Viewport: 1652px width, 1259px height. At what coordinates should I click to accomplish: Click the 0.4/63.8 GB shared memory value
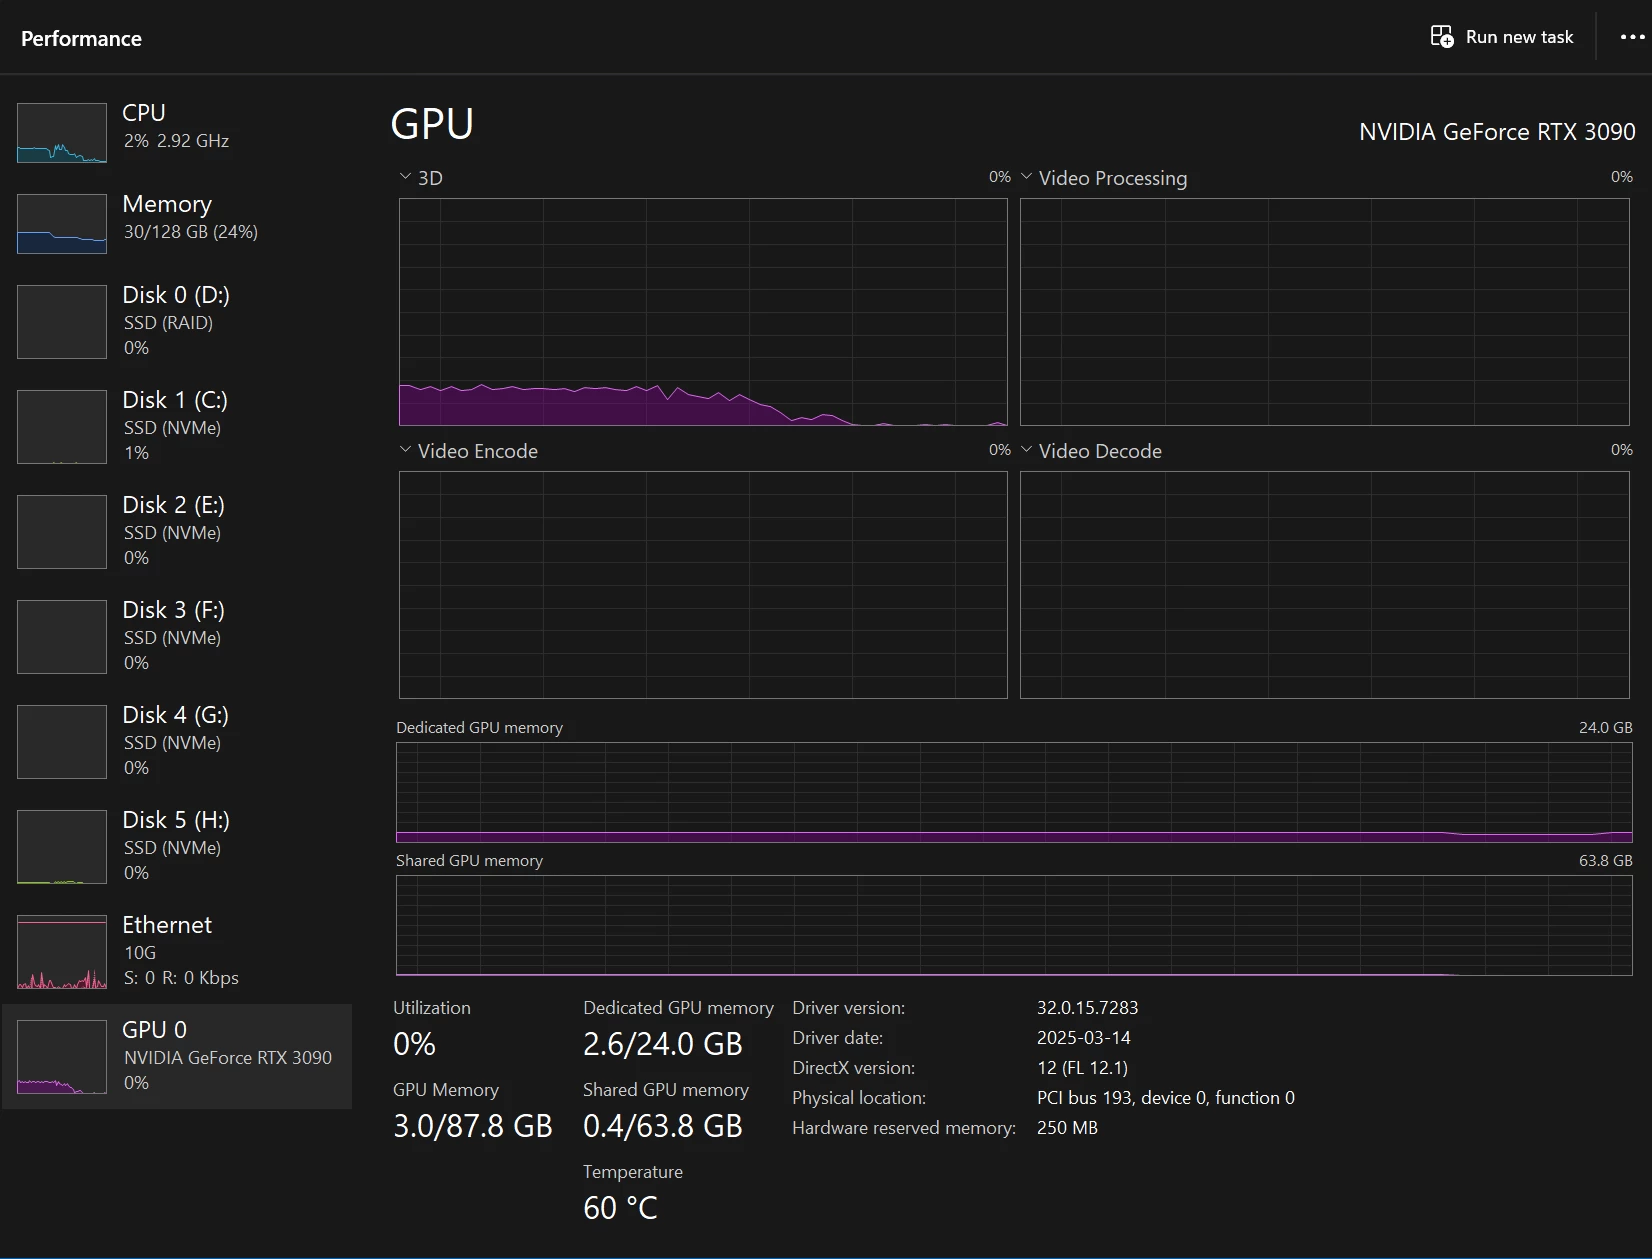click(x=663, y=1126)
